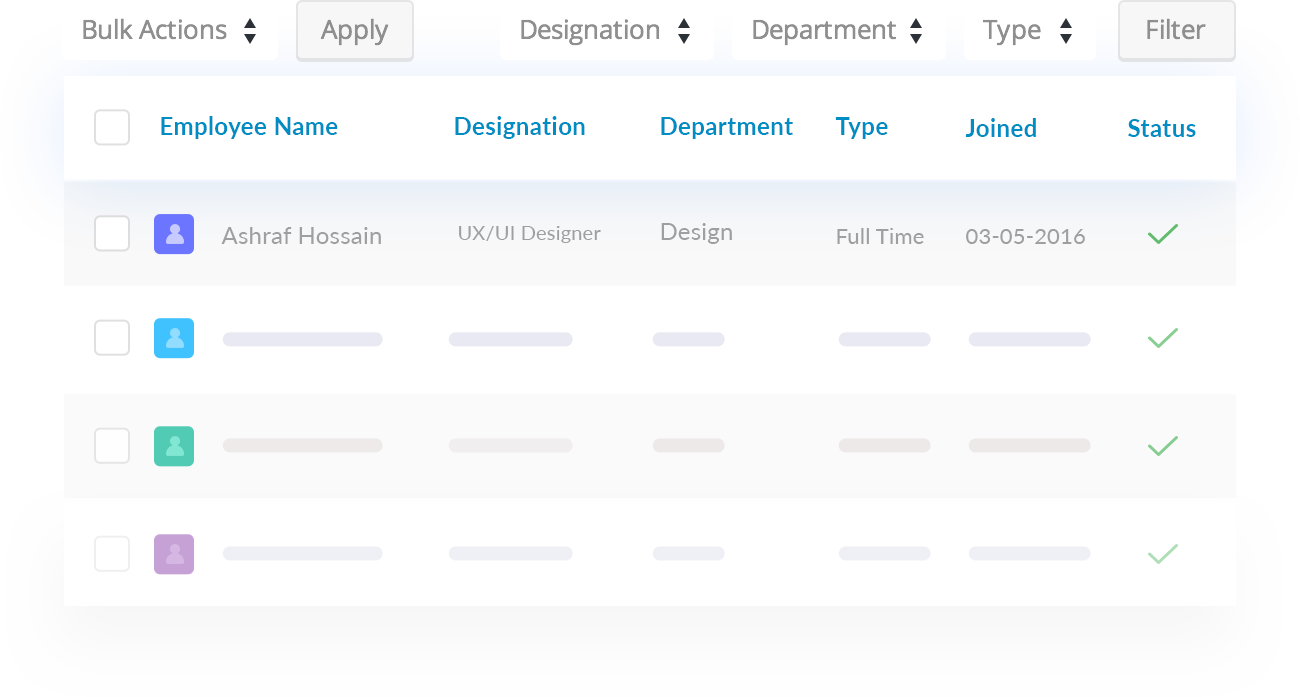Click the Filter button
1300x697 pixels.
tap(1176, 30)
